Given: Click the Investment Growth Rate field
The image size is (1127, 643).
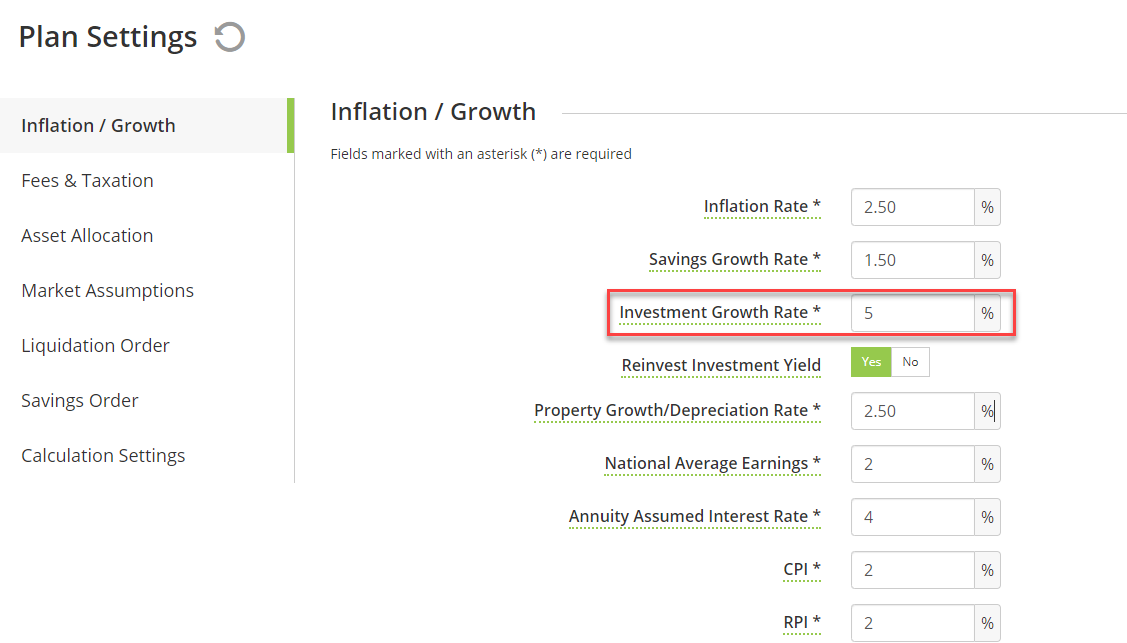Looking at the screenshot, I should click(913, 313).
